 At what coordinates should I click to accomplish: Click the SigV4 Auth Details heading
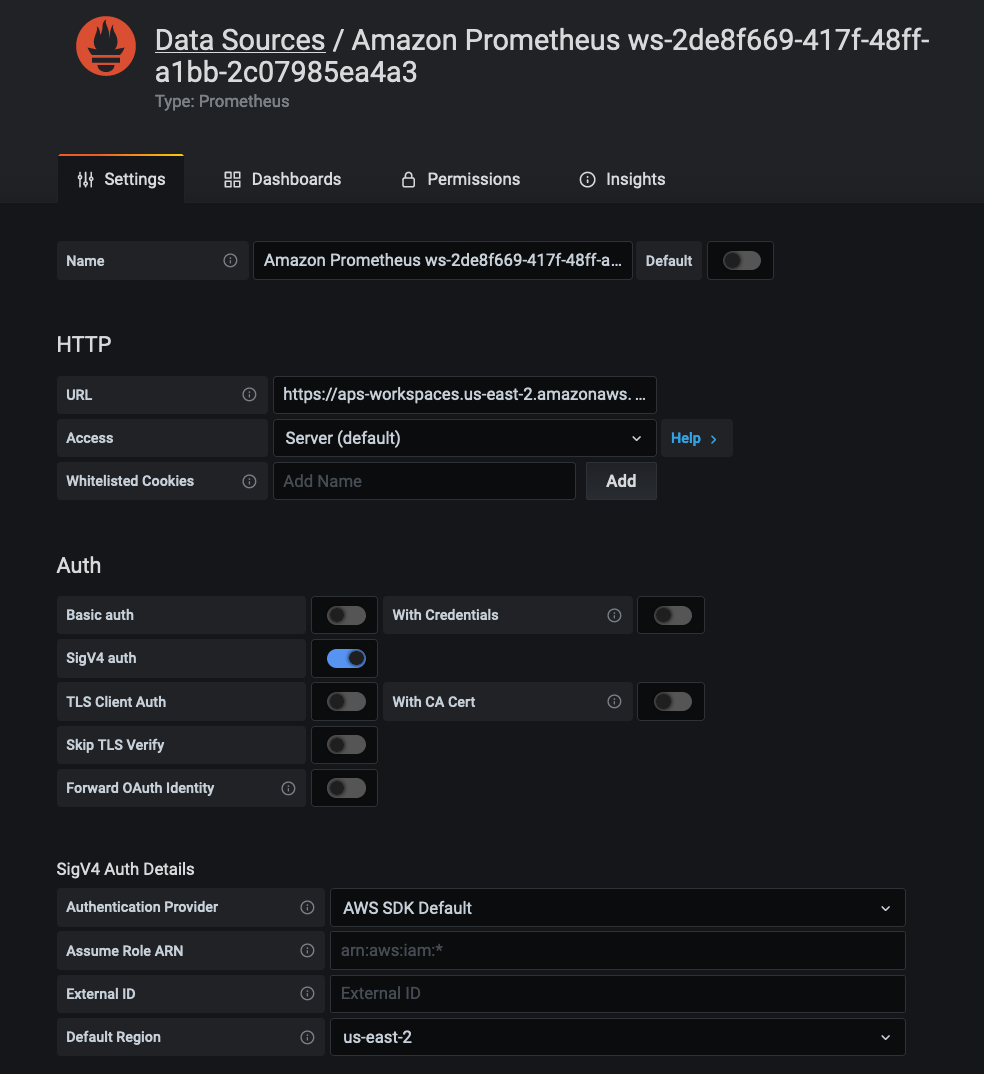click(x=125, y=869)
